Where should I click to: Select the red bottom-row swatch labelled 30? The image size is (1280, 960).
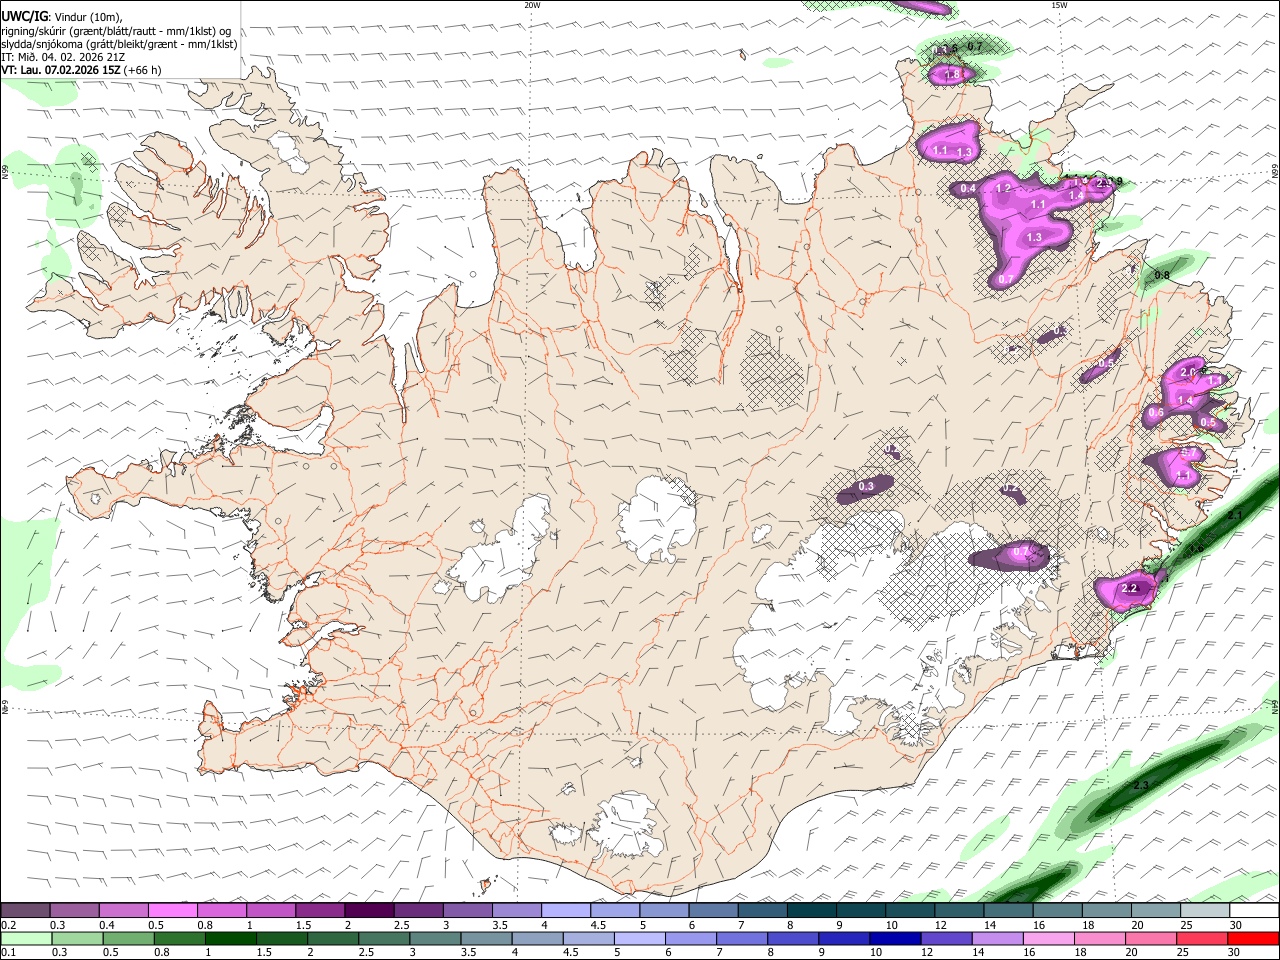click(1253, 939)
